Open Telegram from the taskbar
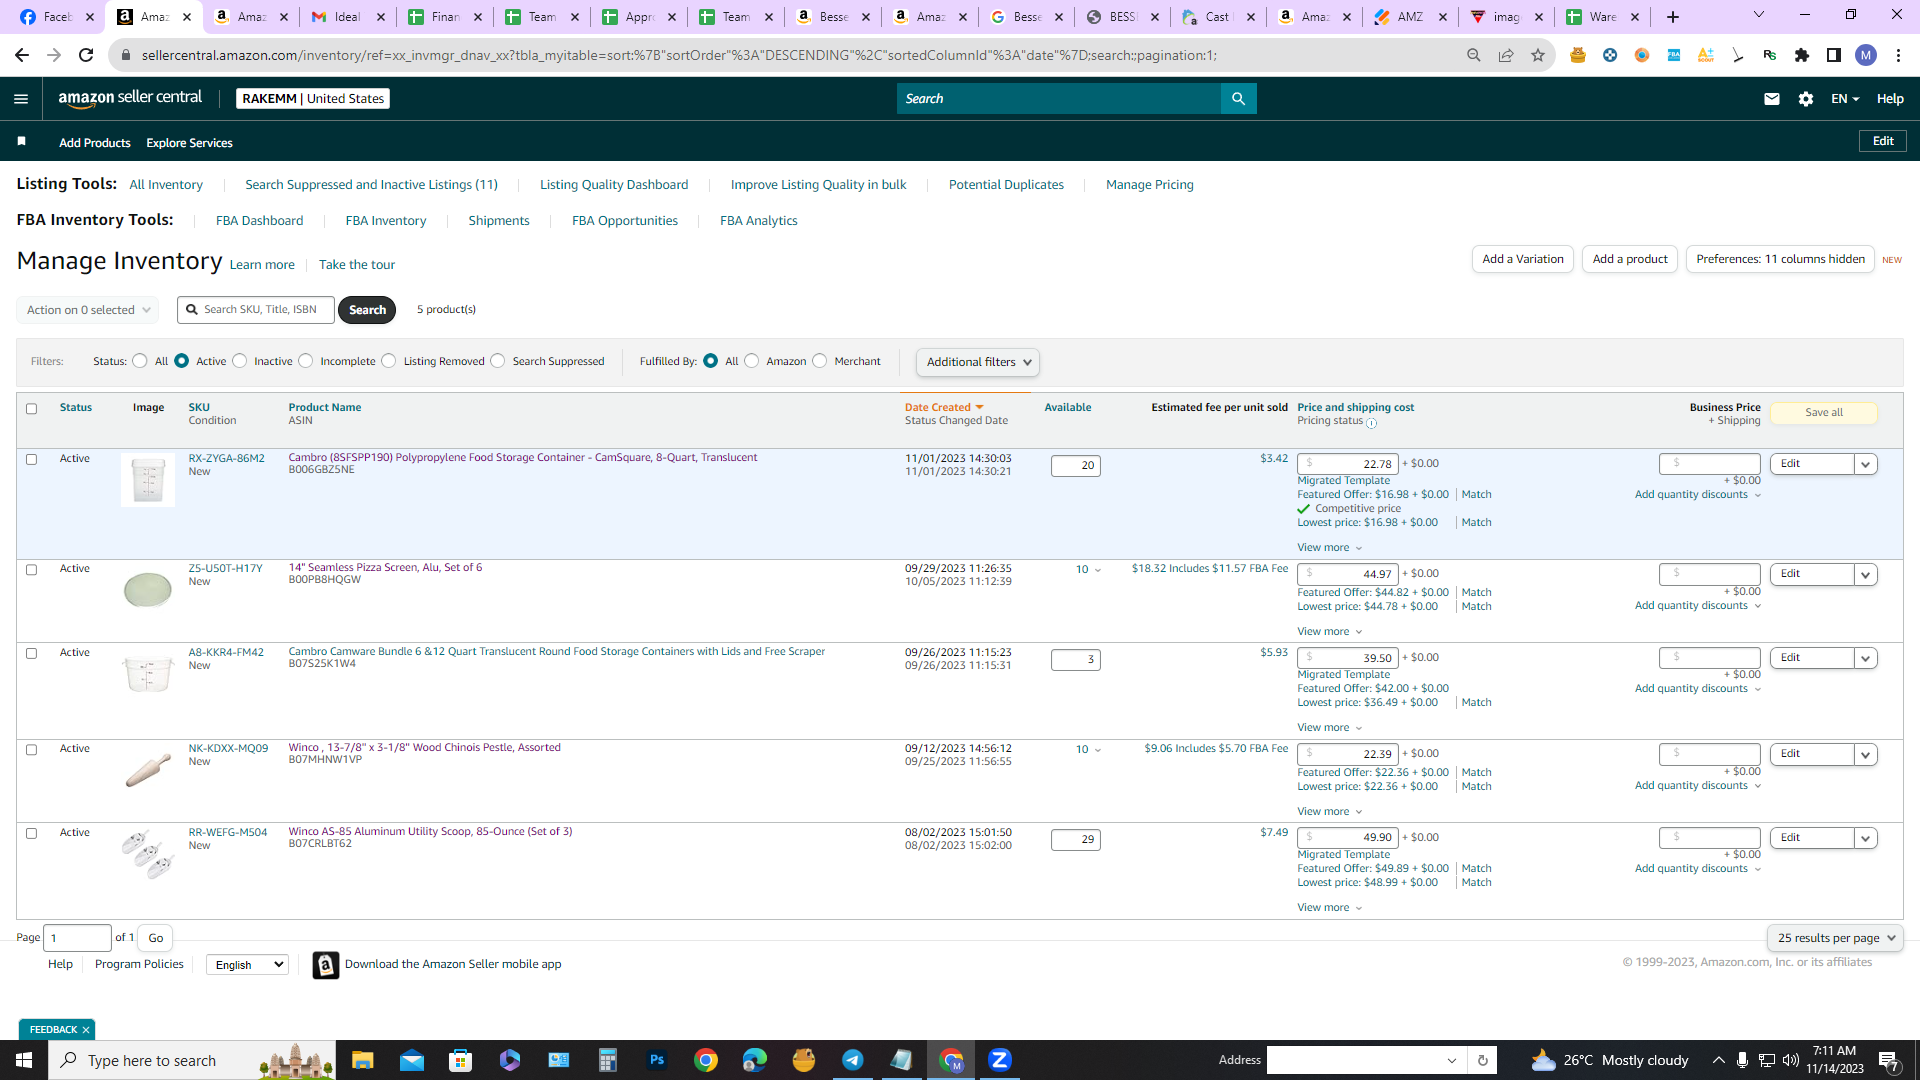 853,1060
